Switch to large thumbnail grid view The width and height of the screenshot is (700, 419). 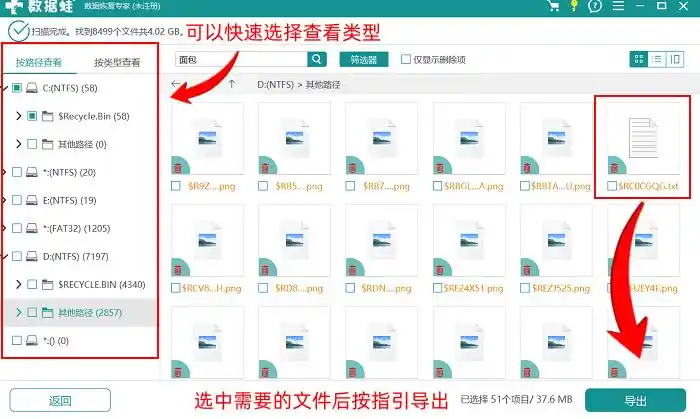(x=638, y=59)
